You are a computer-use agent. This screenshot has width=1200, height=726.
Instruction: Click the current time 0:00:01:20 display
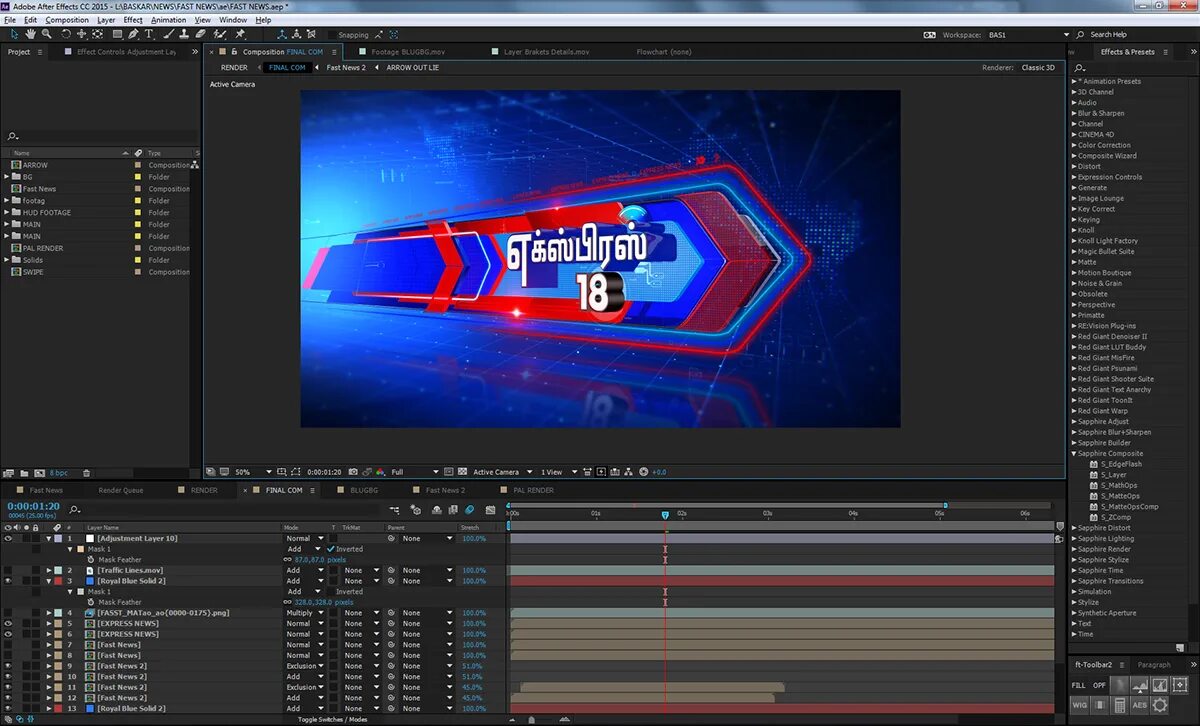(33, 506)
